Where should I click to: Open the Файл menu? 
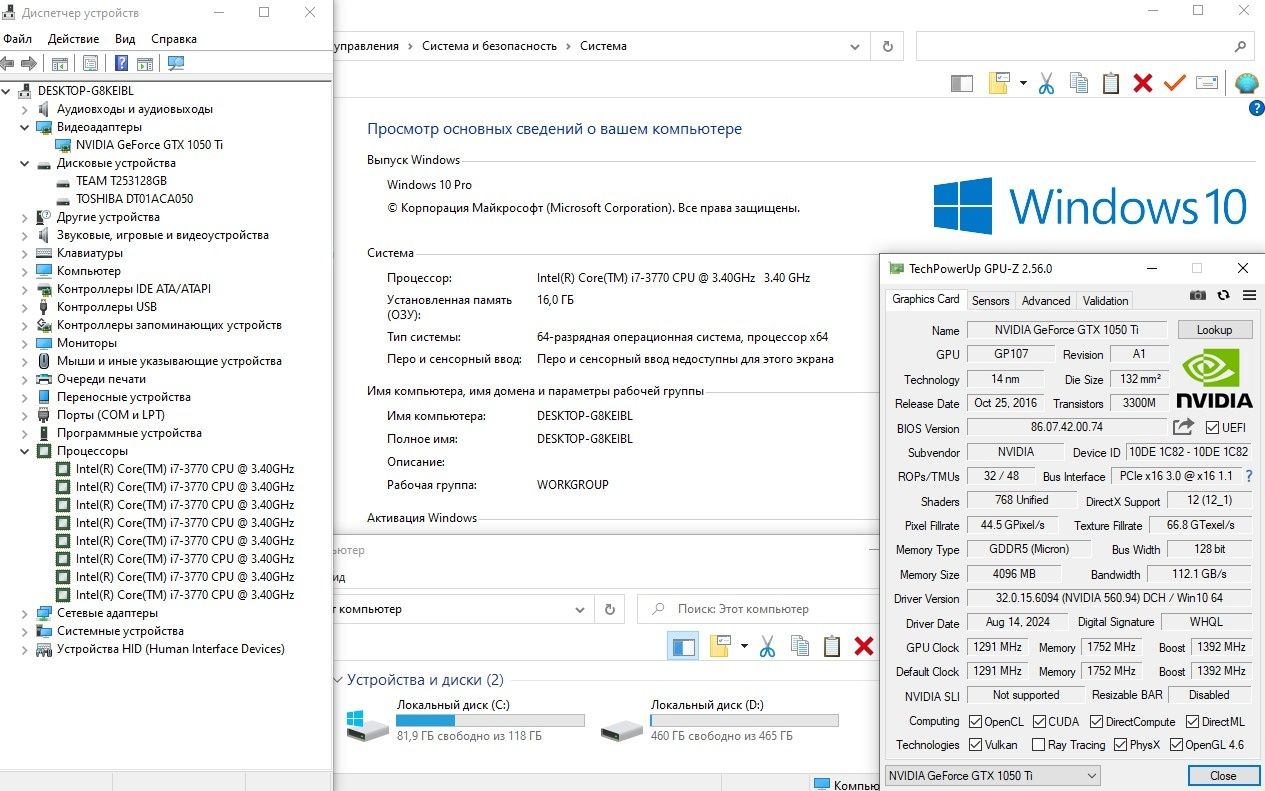click(17, 39)
